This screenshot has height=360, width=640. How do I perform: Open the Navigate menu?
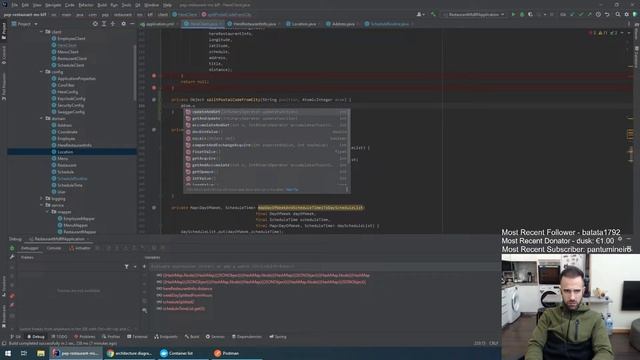[53, 5]
